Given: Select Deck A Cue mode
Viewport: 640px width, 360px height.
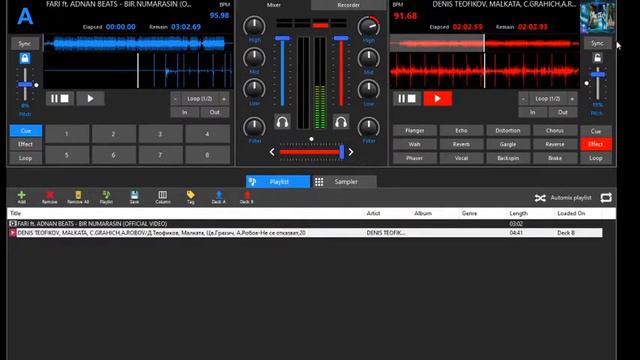Looking at the screenshot, I should [25, 131].
